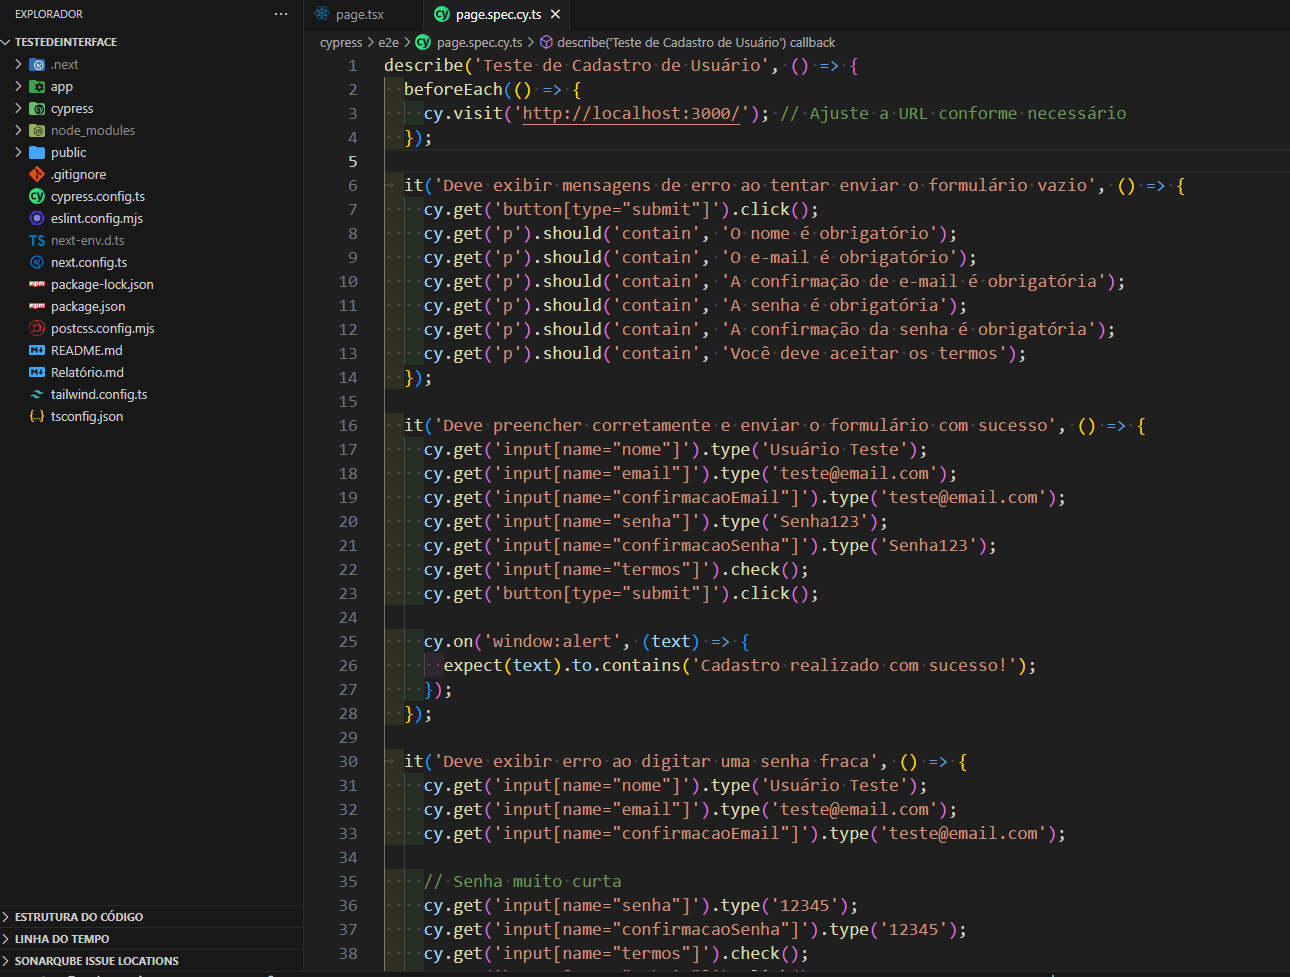The width and height of the screenshot is (1290, 977).
Task: Click the markdown icon beside README.md
Action: [x=37, y=350]
